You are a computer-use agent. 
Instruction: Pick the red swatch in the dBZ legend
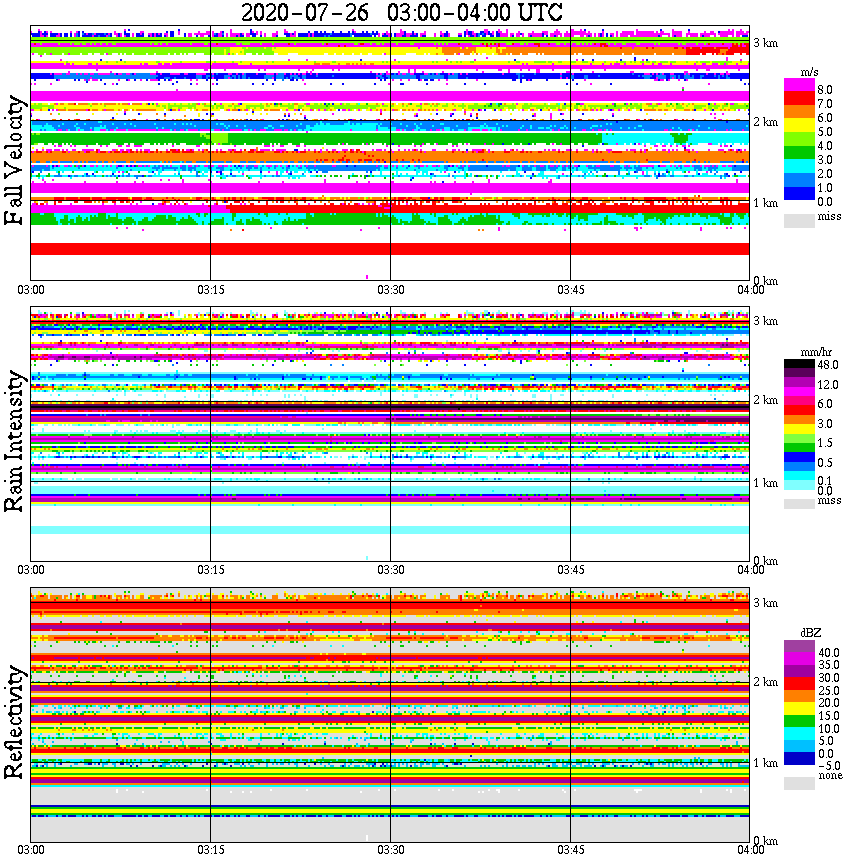799,684
